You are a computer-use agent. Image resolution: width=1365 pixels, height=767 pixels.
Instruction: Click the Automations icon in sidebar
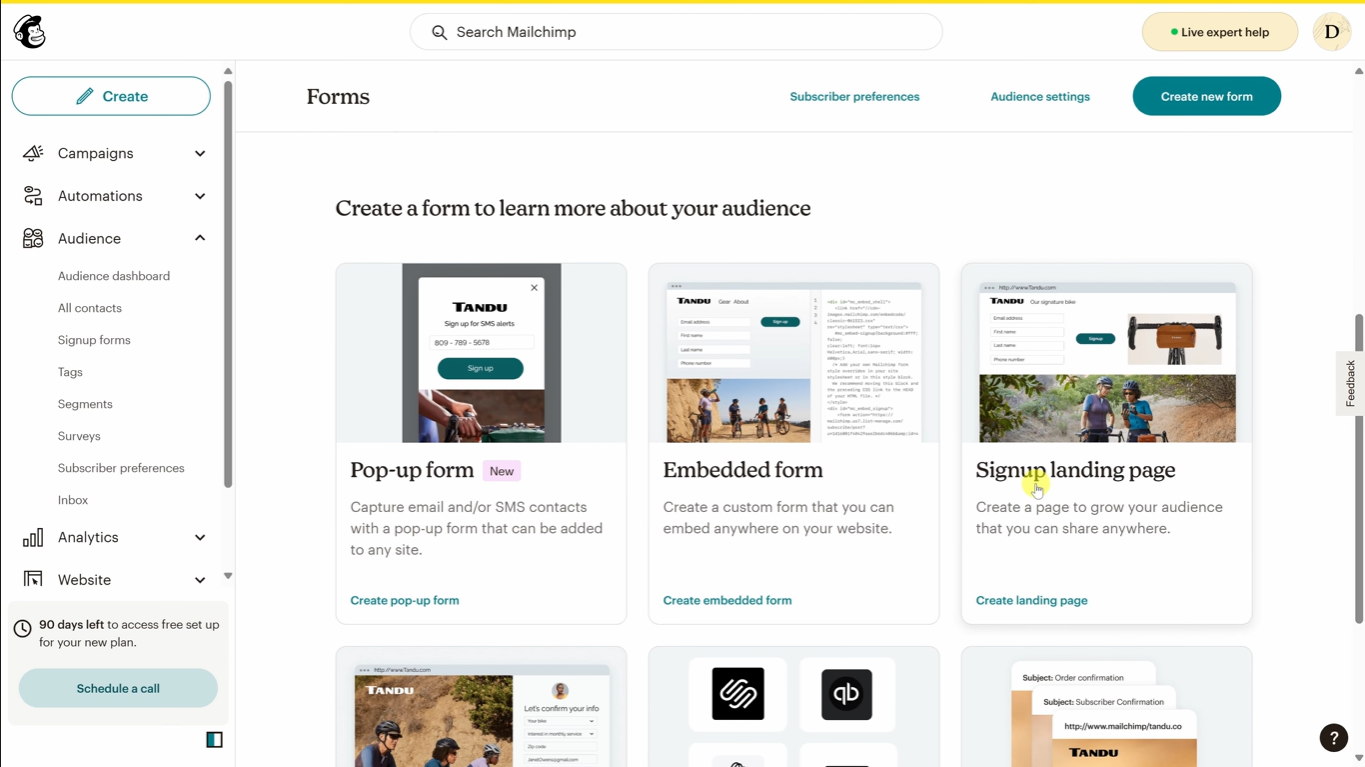(x=32, y=195)
